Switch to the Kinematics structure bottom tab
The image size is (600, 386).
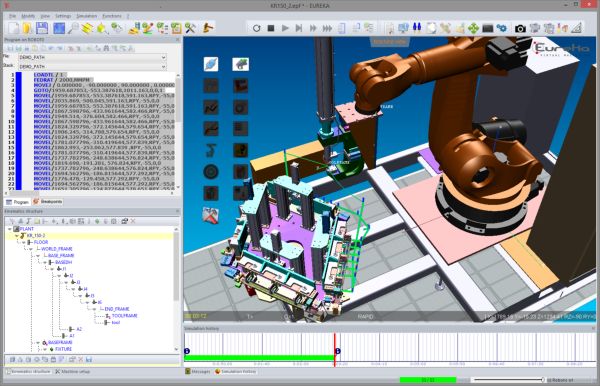click(x=29, y=371)
